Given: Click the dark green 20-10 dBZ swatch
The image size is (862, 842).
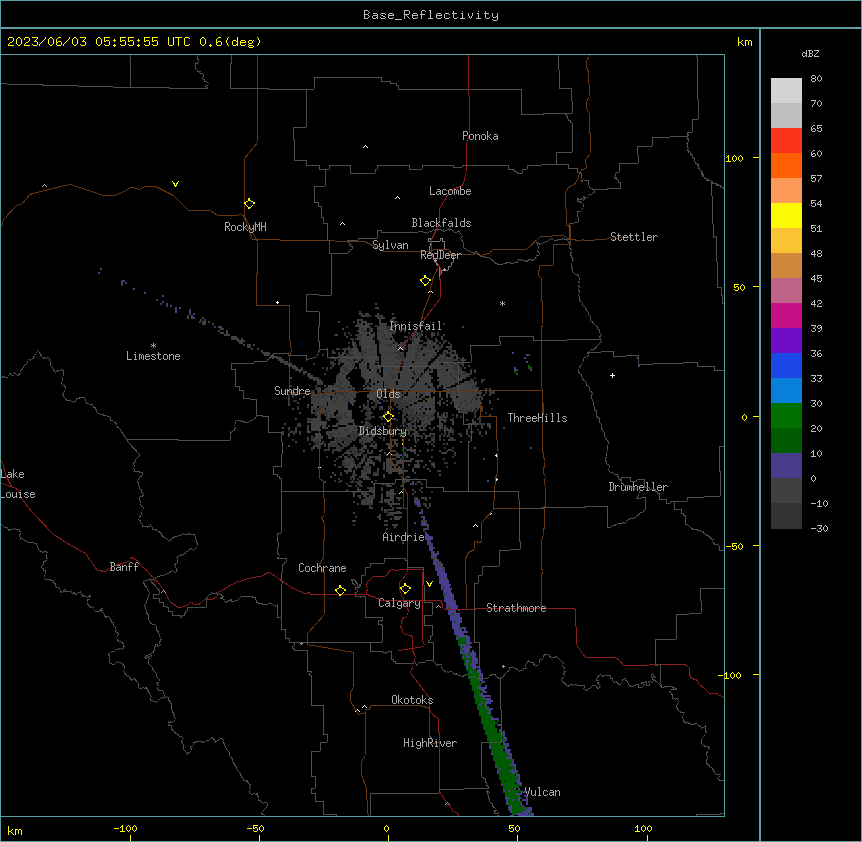Looking at the screenshot, I should point(786,441).
